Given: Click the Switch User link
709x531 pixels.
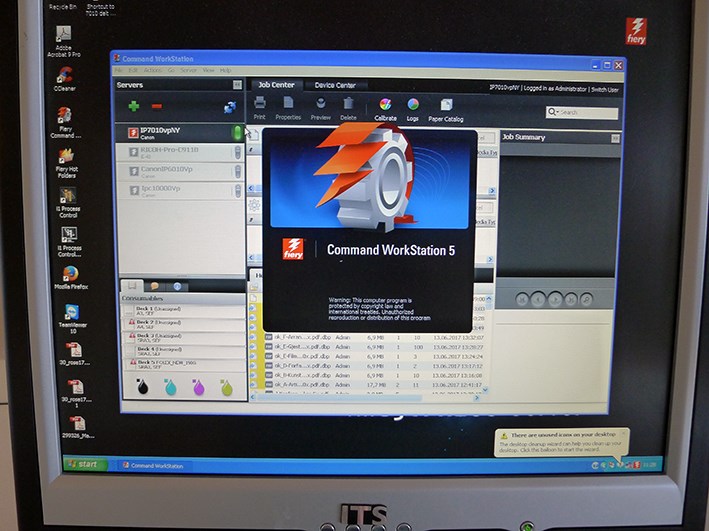Looking at the screenshot, I should coord(605,90).
